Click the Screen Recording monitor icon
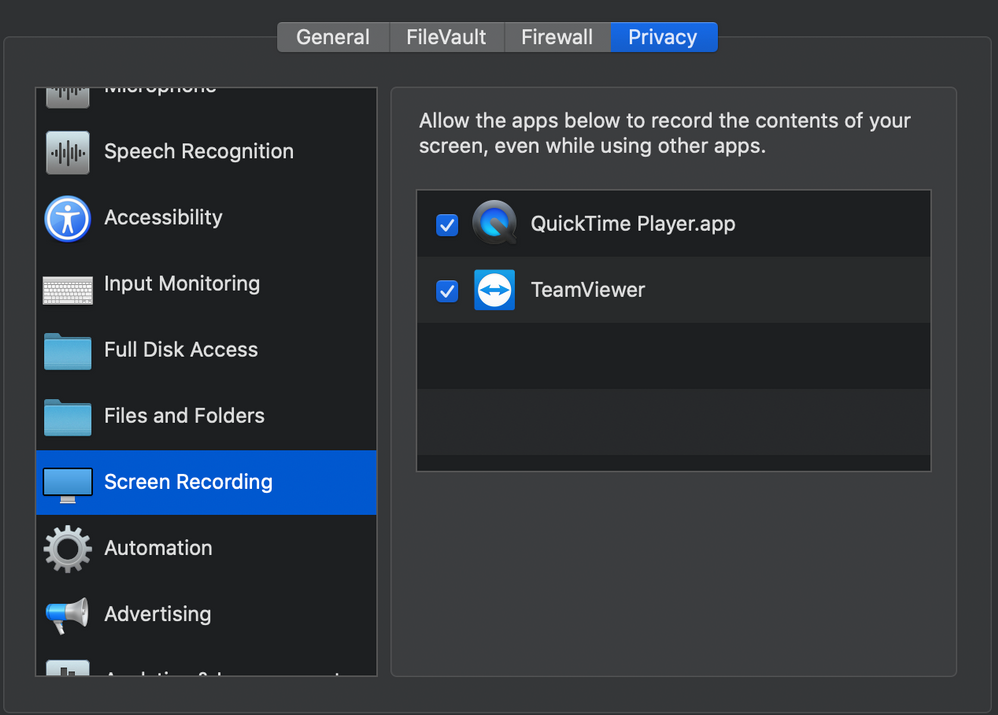 tap(67, 485)
